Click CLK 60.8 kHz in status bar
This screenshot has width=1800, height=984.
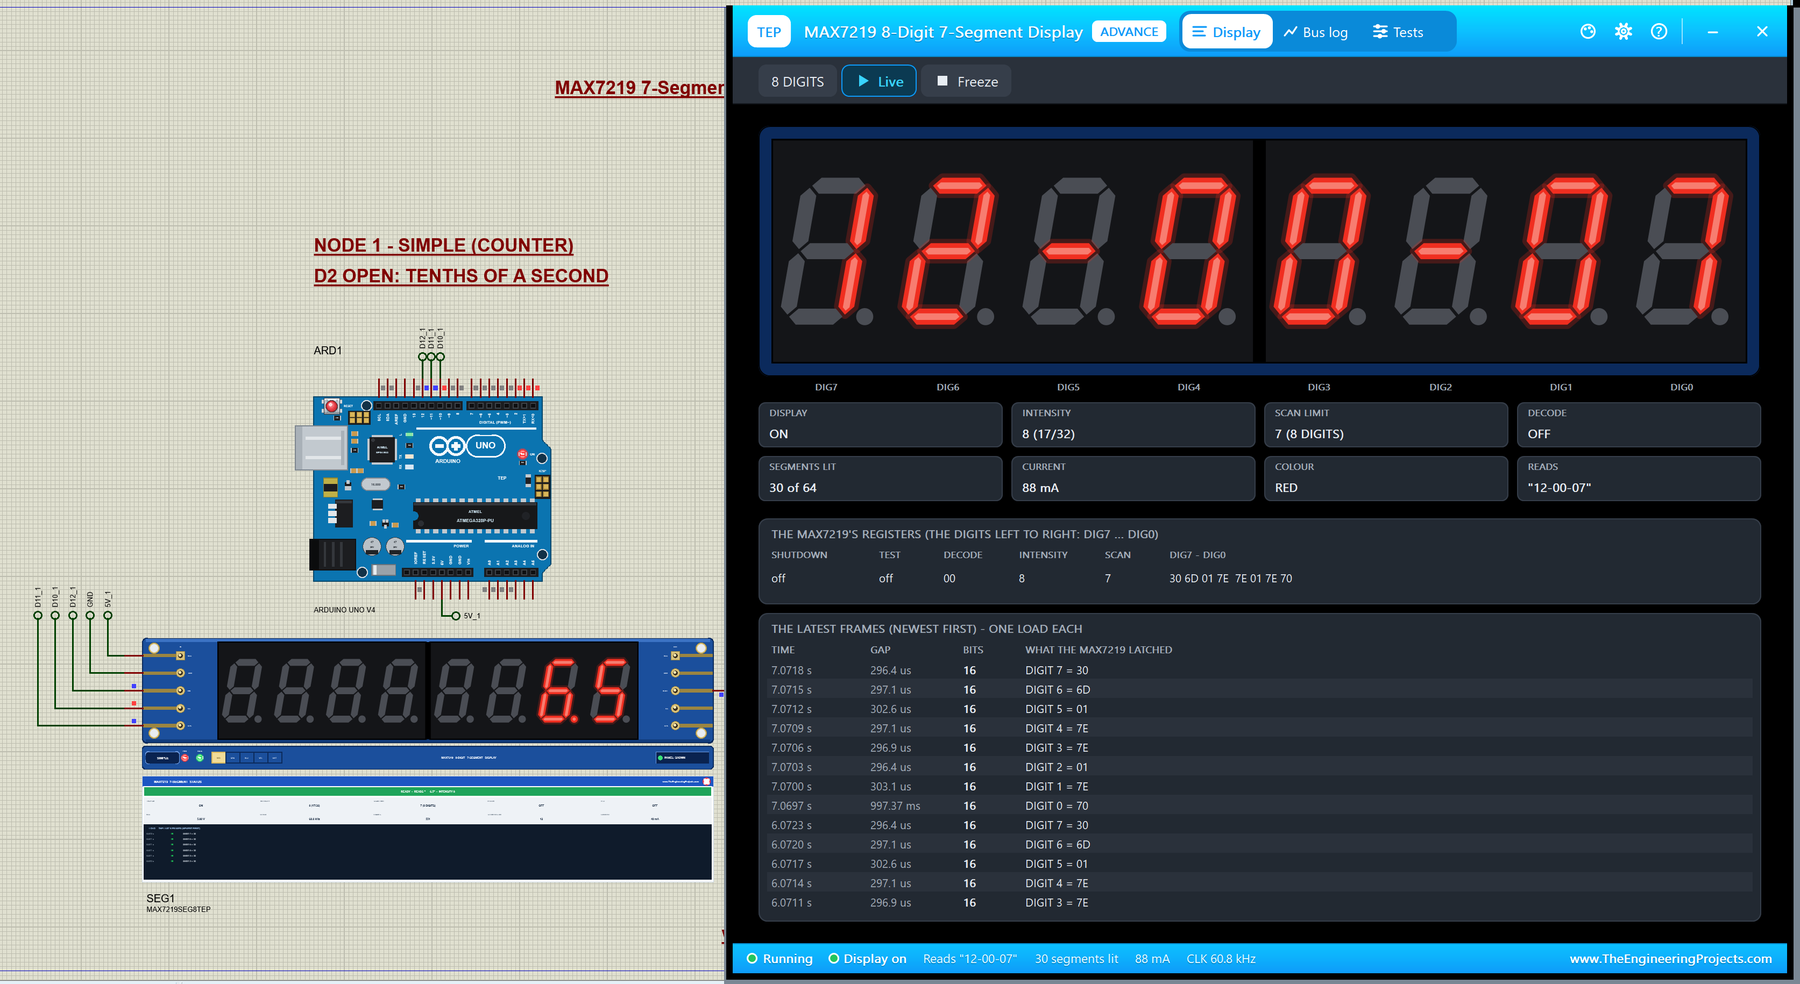(x=1221, y=959)
